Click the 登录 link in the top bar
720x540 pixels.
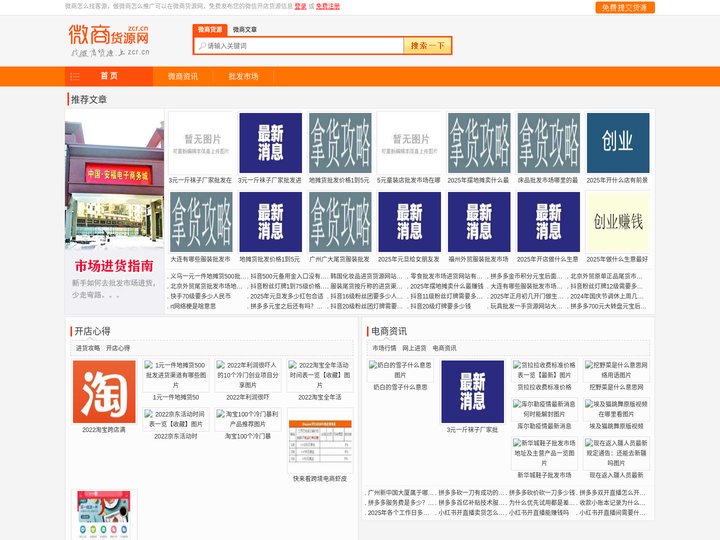pyautogui.click(x=300, y=6)
